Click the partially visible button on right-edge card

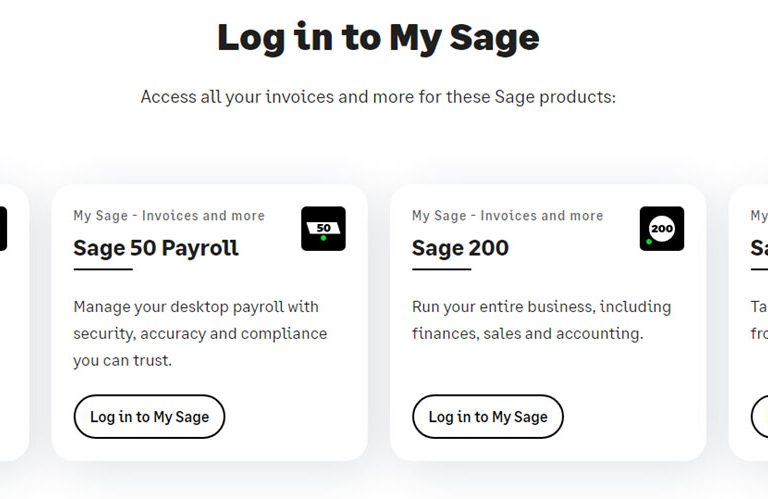pyautogui.click(x=760, y=417)
